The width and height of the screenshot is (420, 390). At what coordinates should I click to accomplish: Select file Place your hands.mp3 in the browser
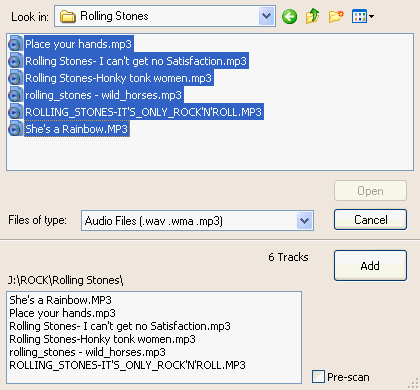[x=79, y=44]
